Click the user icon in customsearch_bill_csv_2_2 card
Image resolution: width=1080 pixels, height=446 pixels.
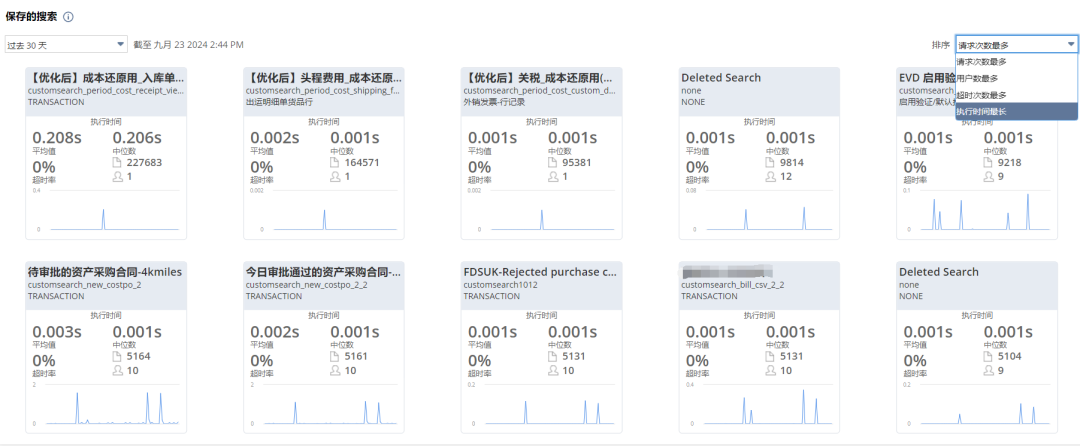(771, 371)
